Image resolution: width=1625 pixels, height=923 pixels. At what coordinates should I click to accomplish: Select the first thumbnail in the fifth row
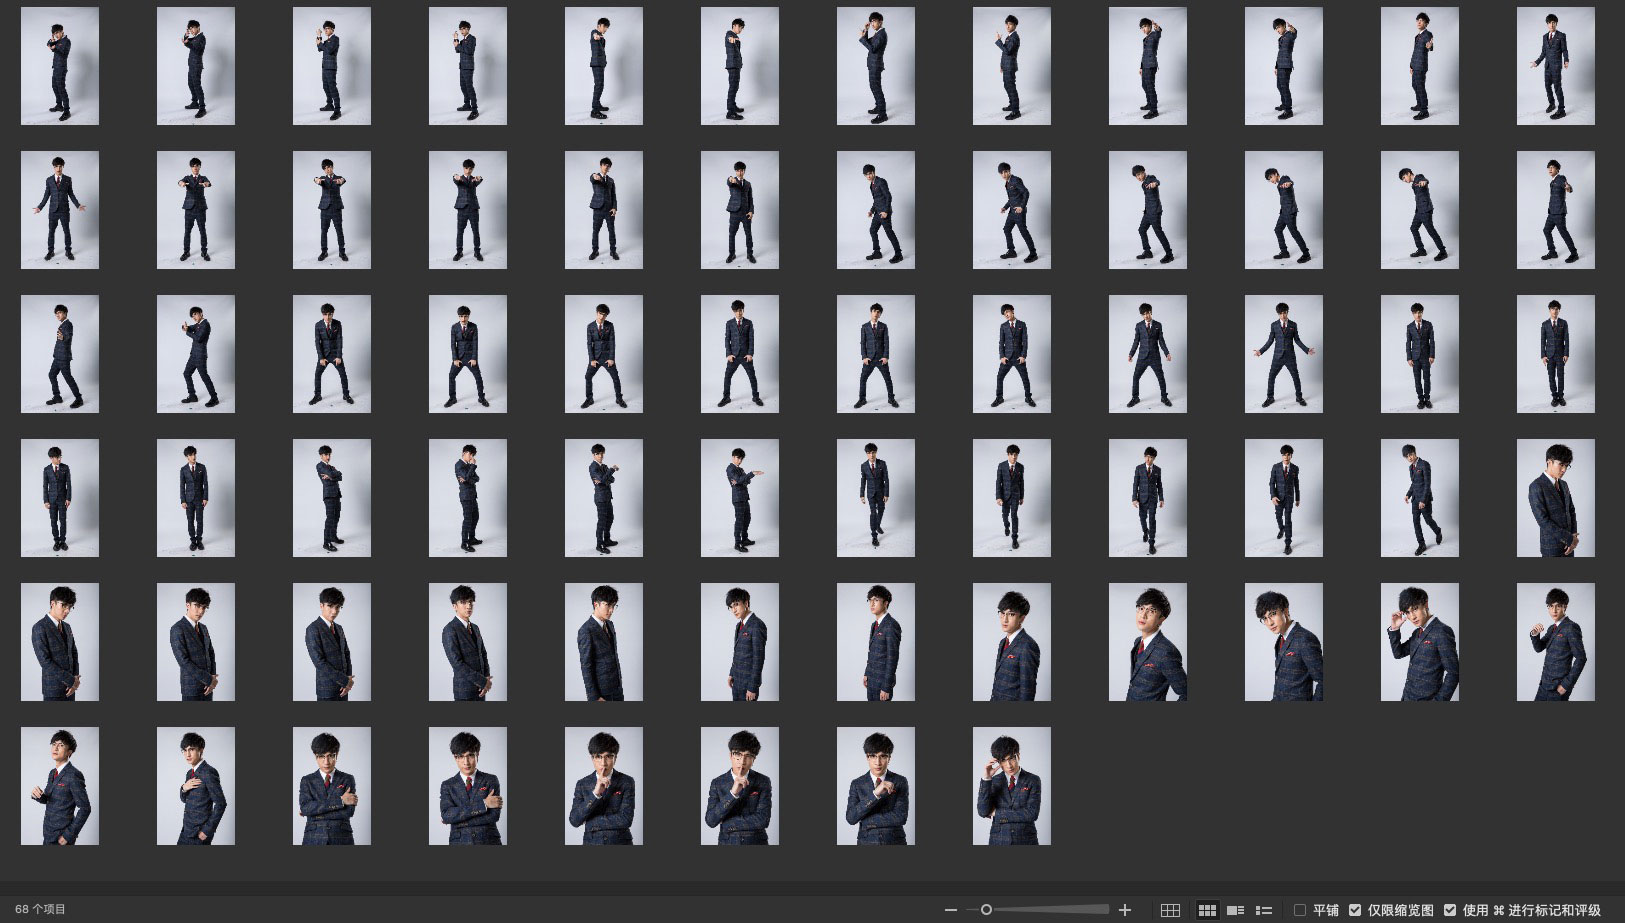[x=60, y=642]
